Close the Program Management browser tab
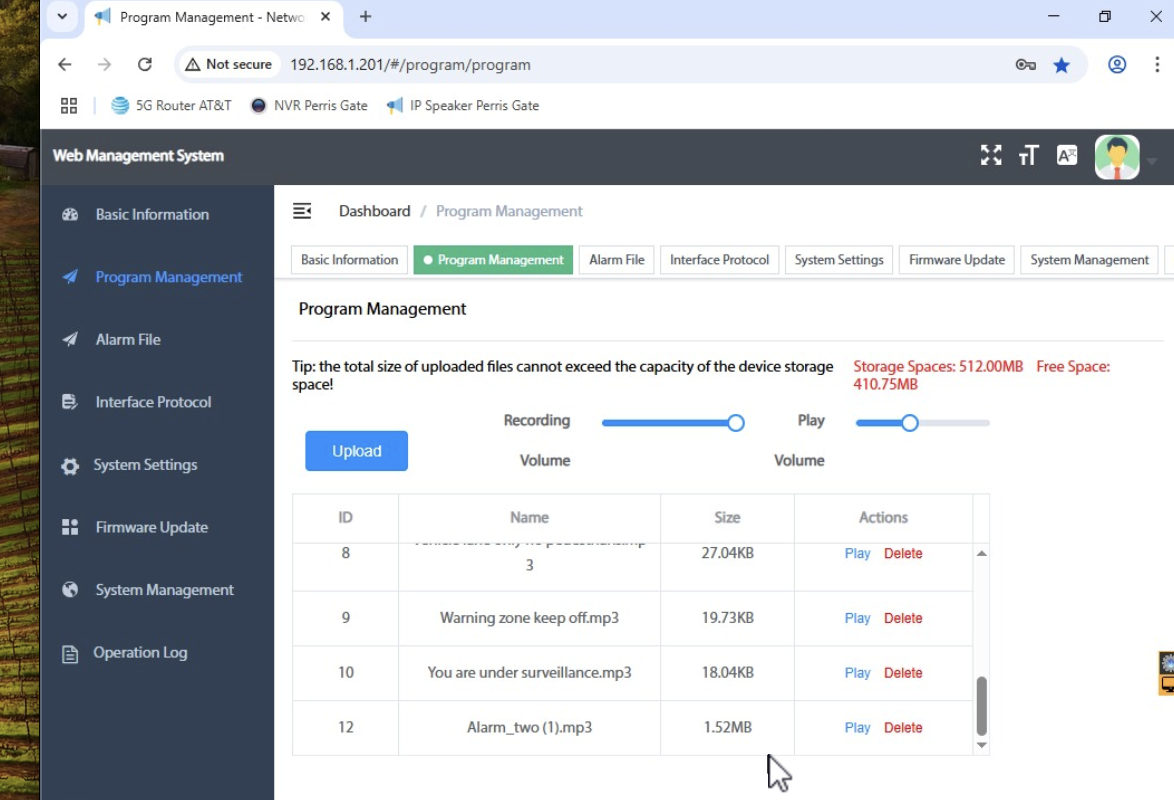This screenshot has height=800, width=1174. (x=326, y=16)
